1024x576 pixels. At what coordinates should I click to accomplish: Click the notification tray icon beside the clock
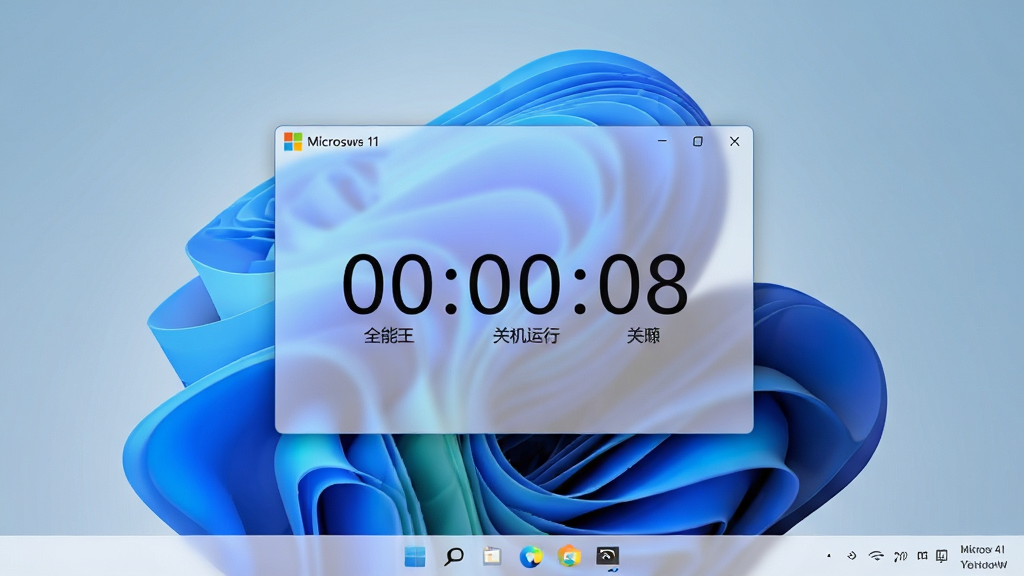(x=941, y=556)
